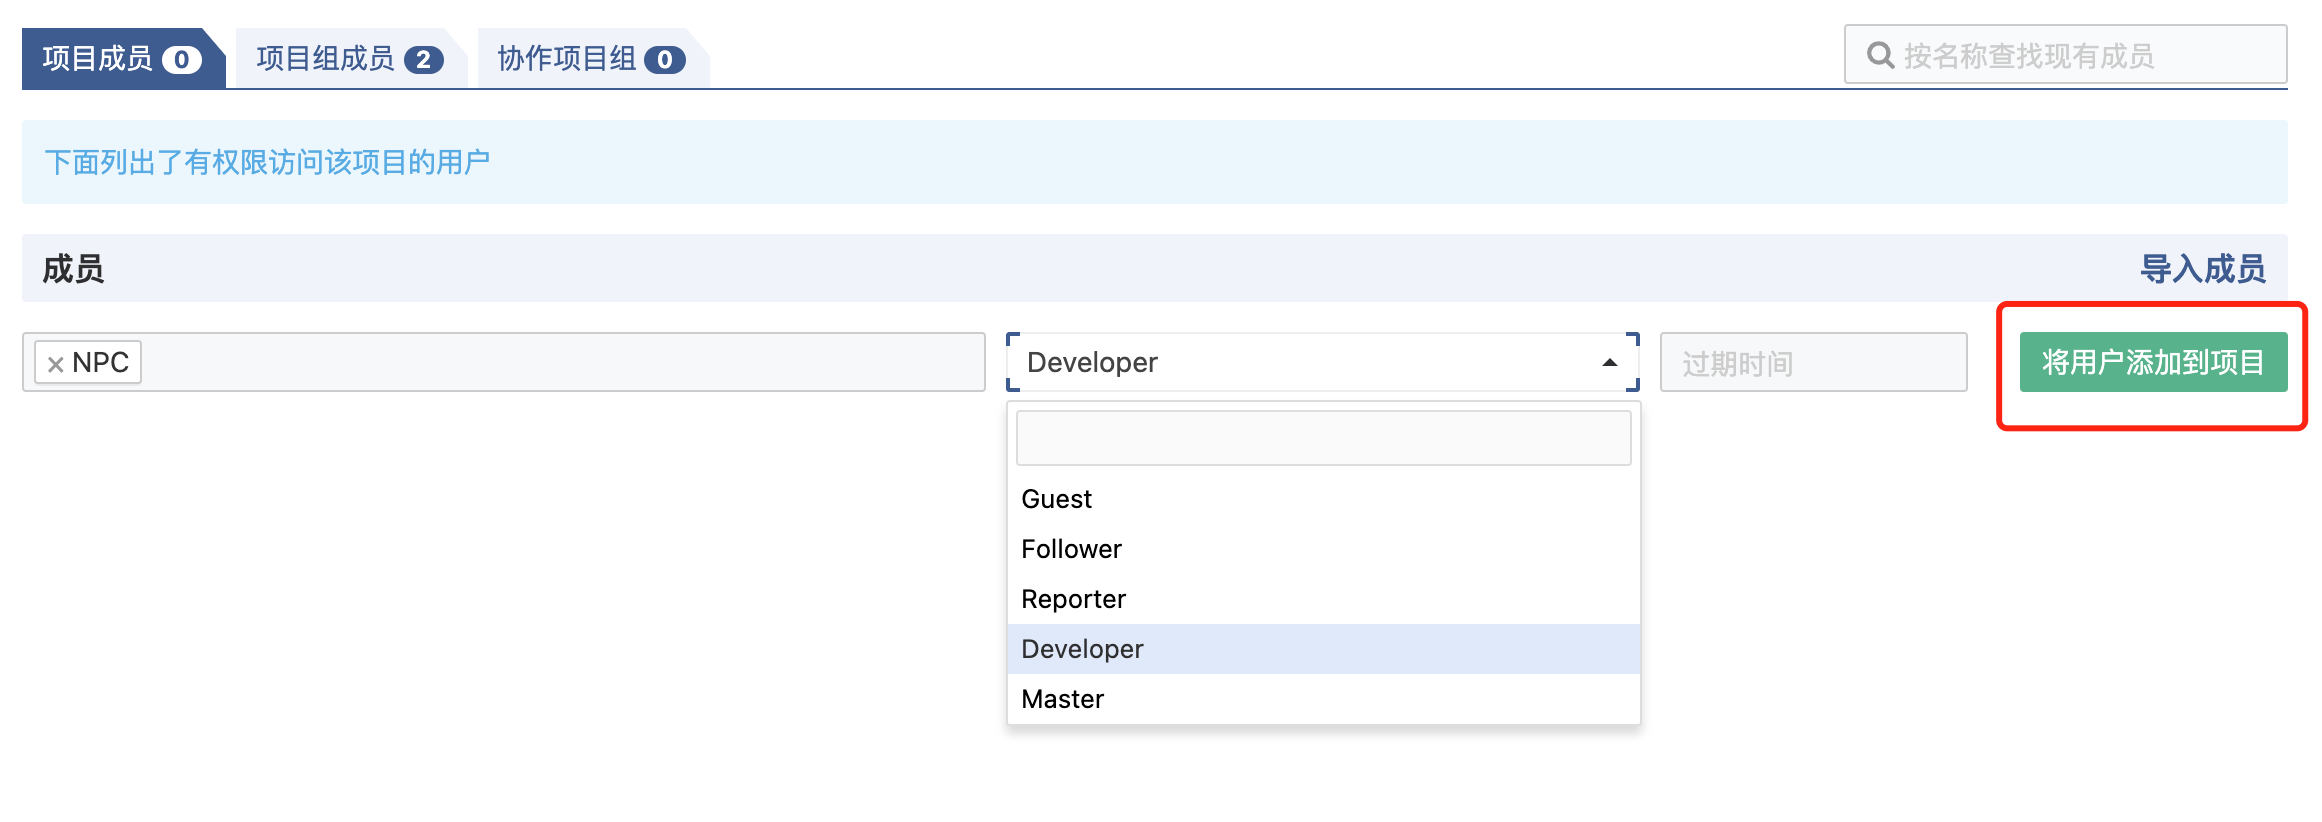Switch to the 协作项目组 tab
The height and width of the screenshot is (822, 2322).
coord(567,59)
